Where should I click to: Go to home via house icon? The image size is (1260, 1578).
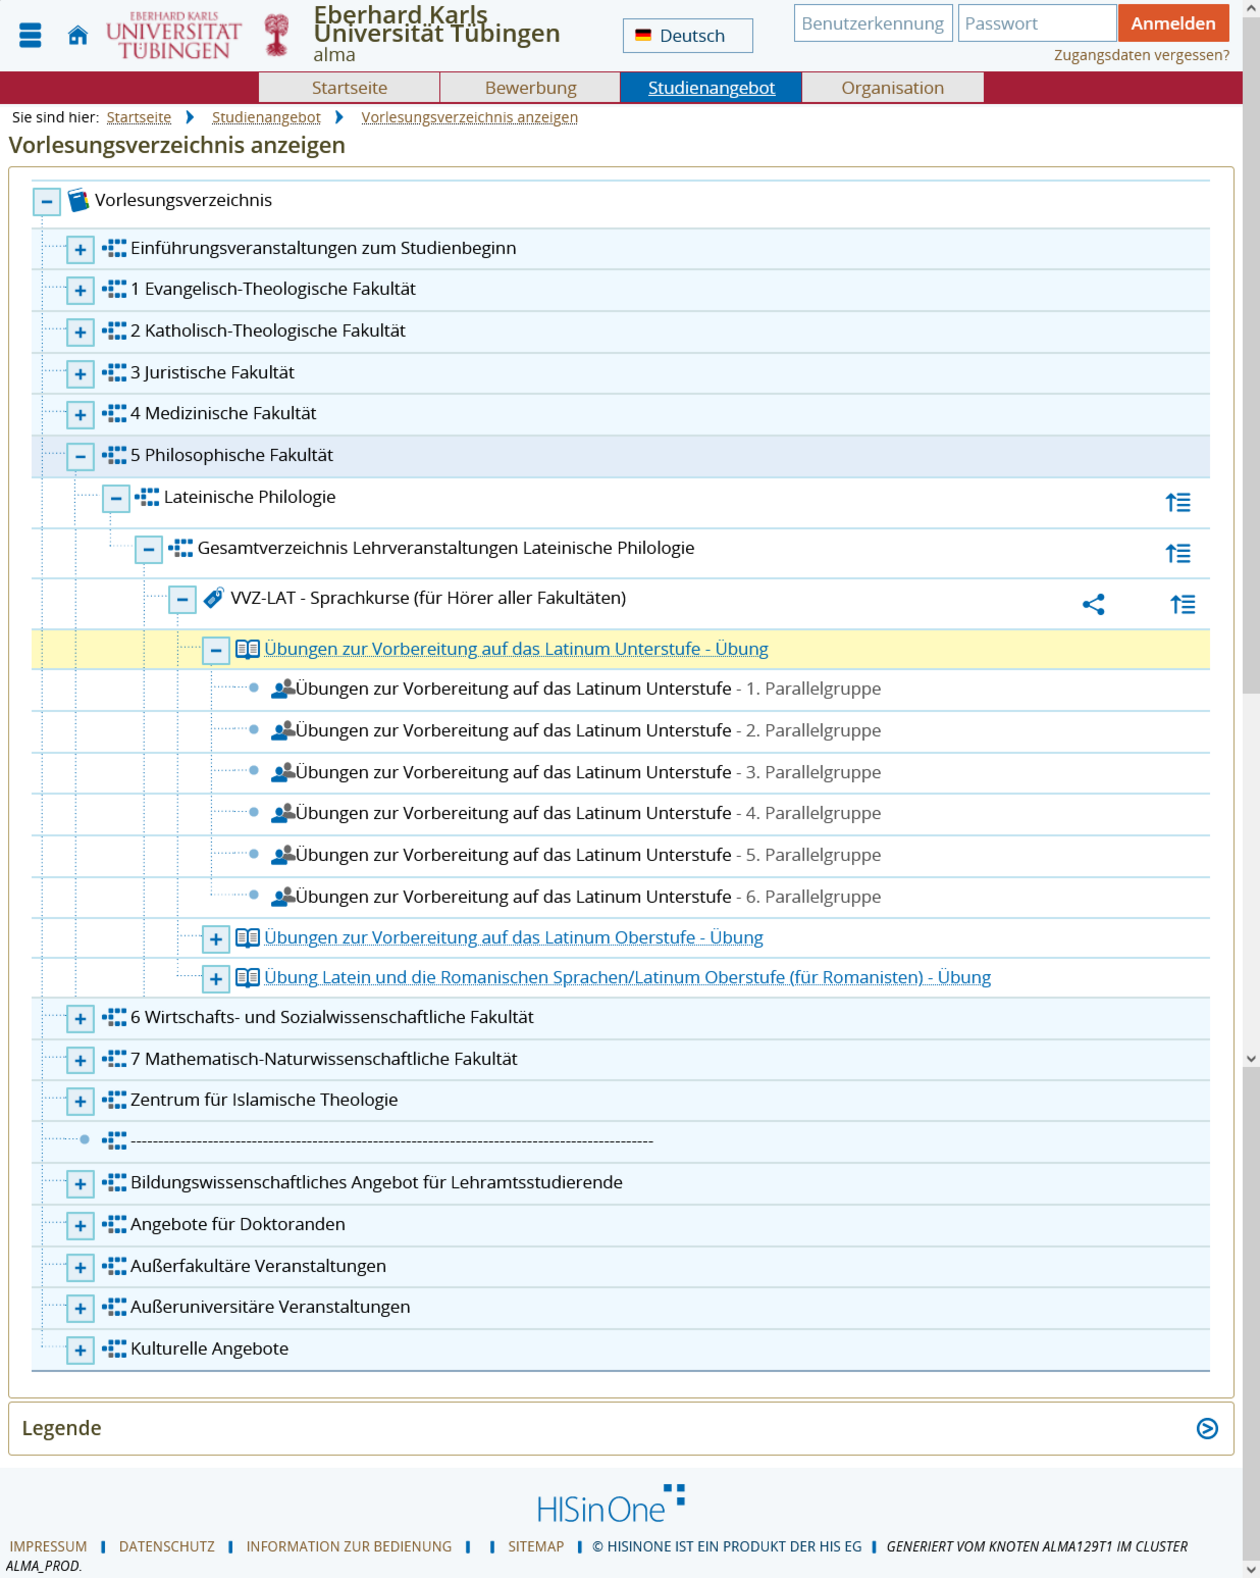pos(78,36)
